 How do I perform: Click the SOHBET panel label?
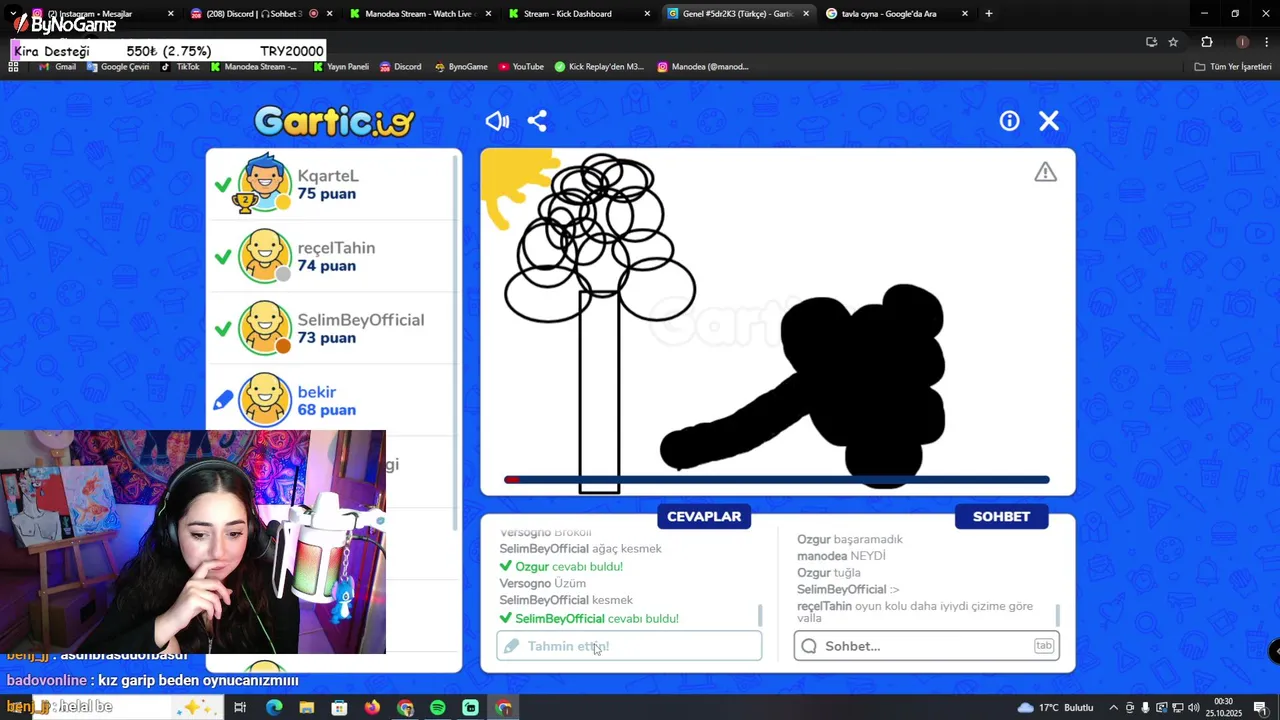coord(1001,516)
